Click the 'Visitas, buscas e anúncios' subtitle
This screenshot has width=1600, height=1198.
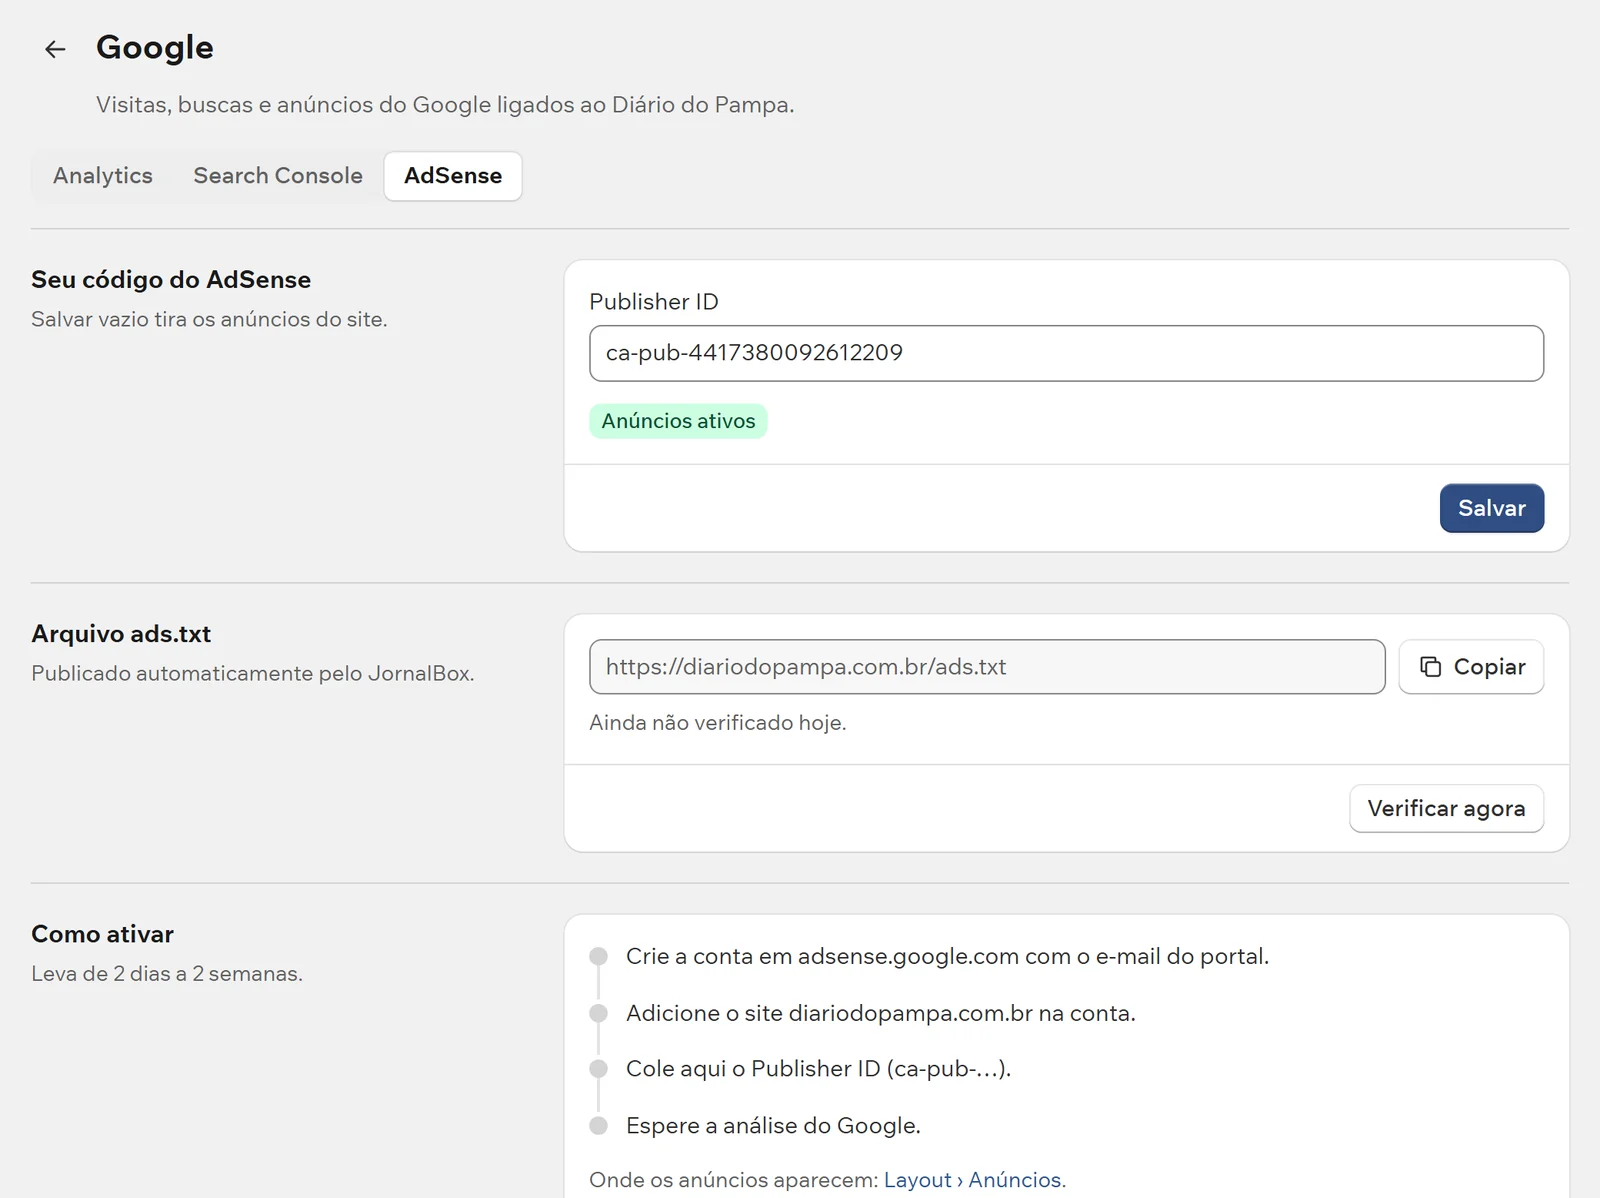445,105
